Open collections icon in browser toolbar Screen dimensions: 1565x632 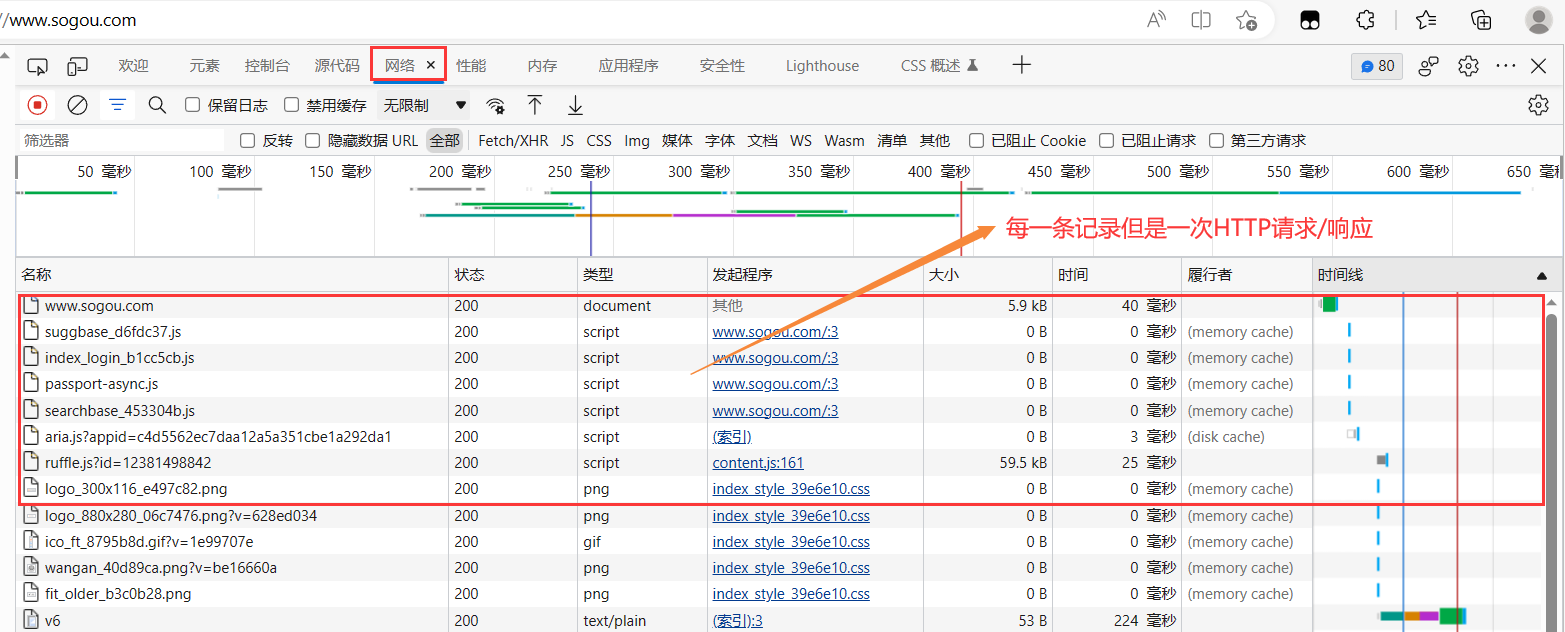click(1481, 20)
